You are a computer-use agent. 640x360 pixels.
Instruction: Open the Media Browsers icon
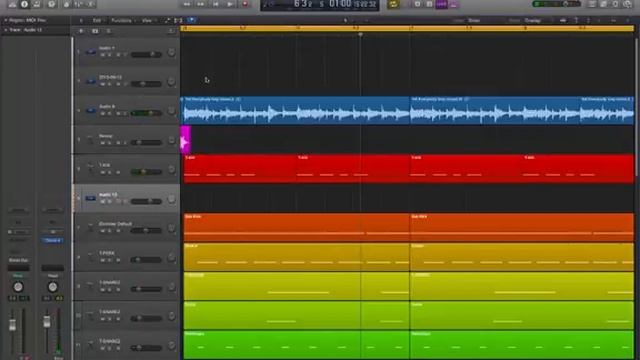(x=627, y=4)
